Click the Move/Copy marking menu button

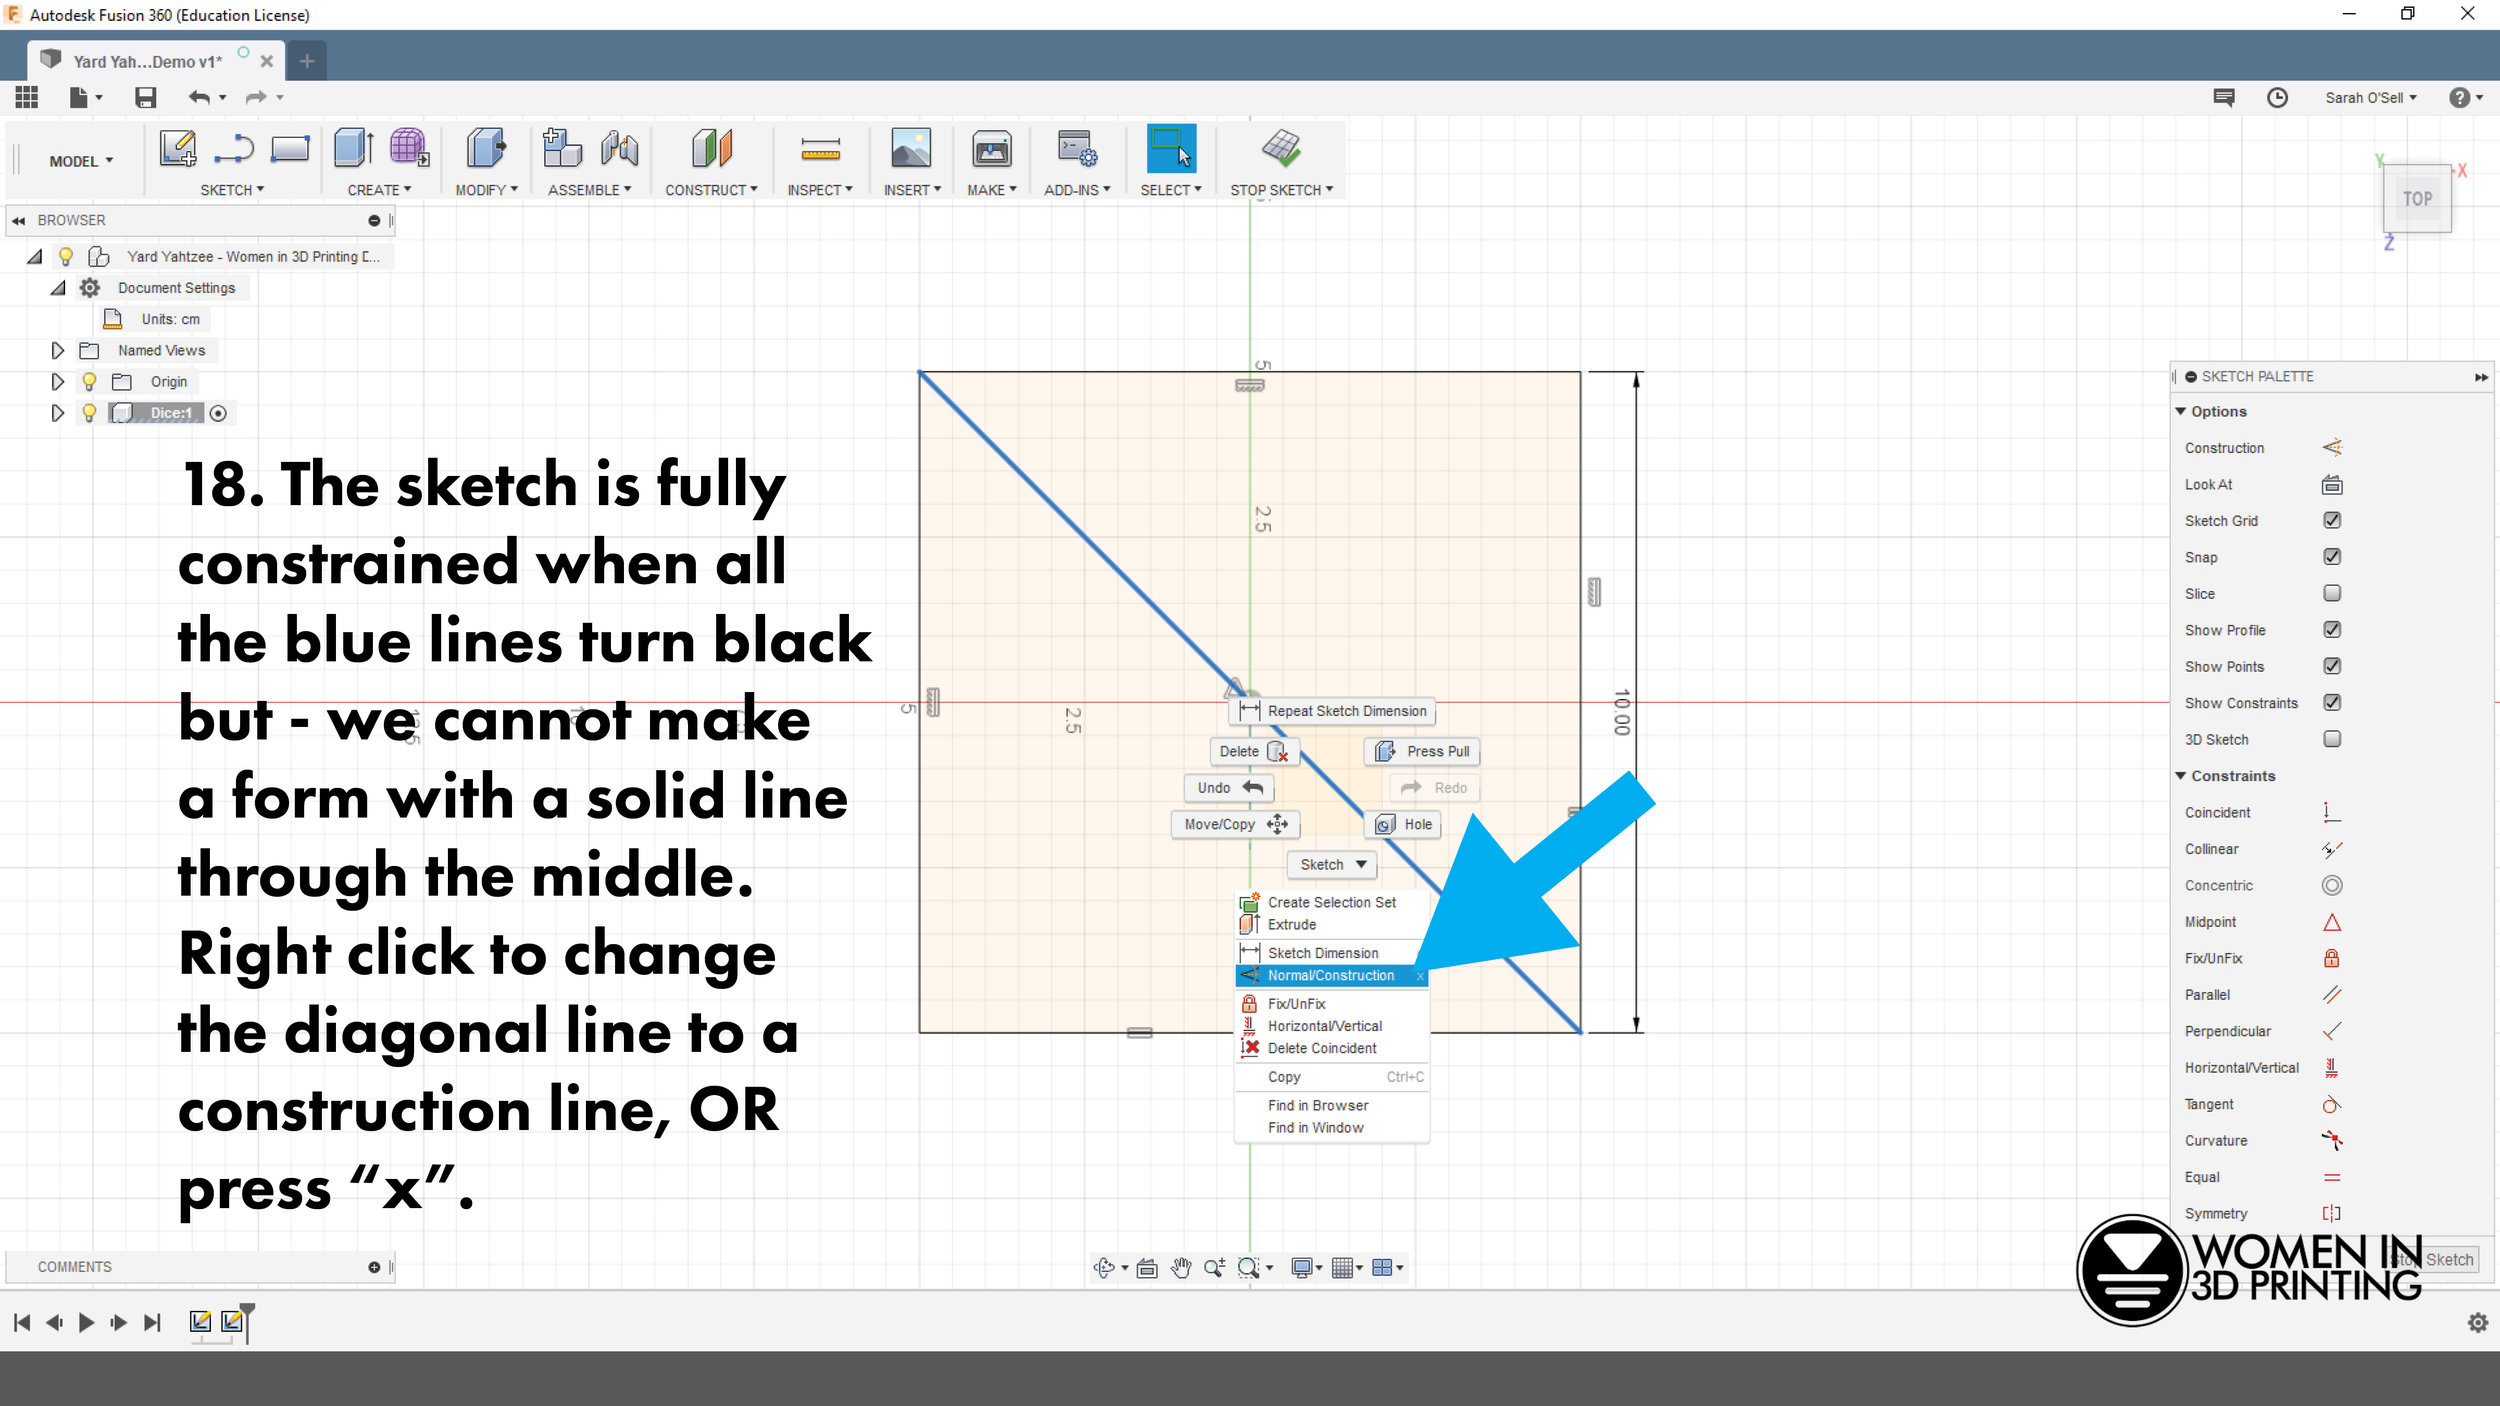click(1235, 825)
